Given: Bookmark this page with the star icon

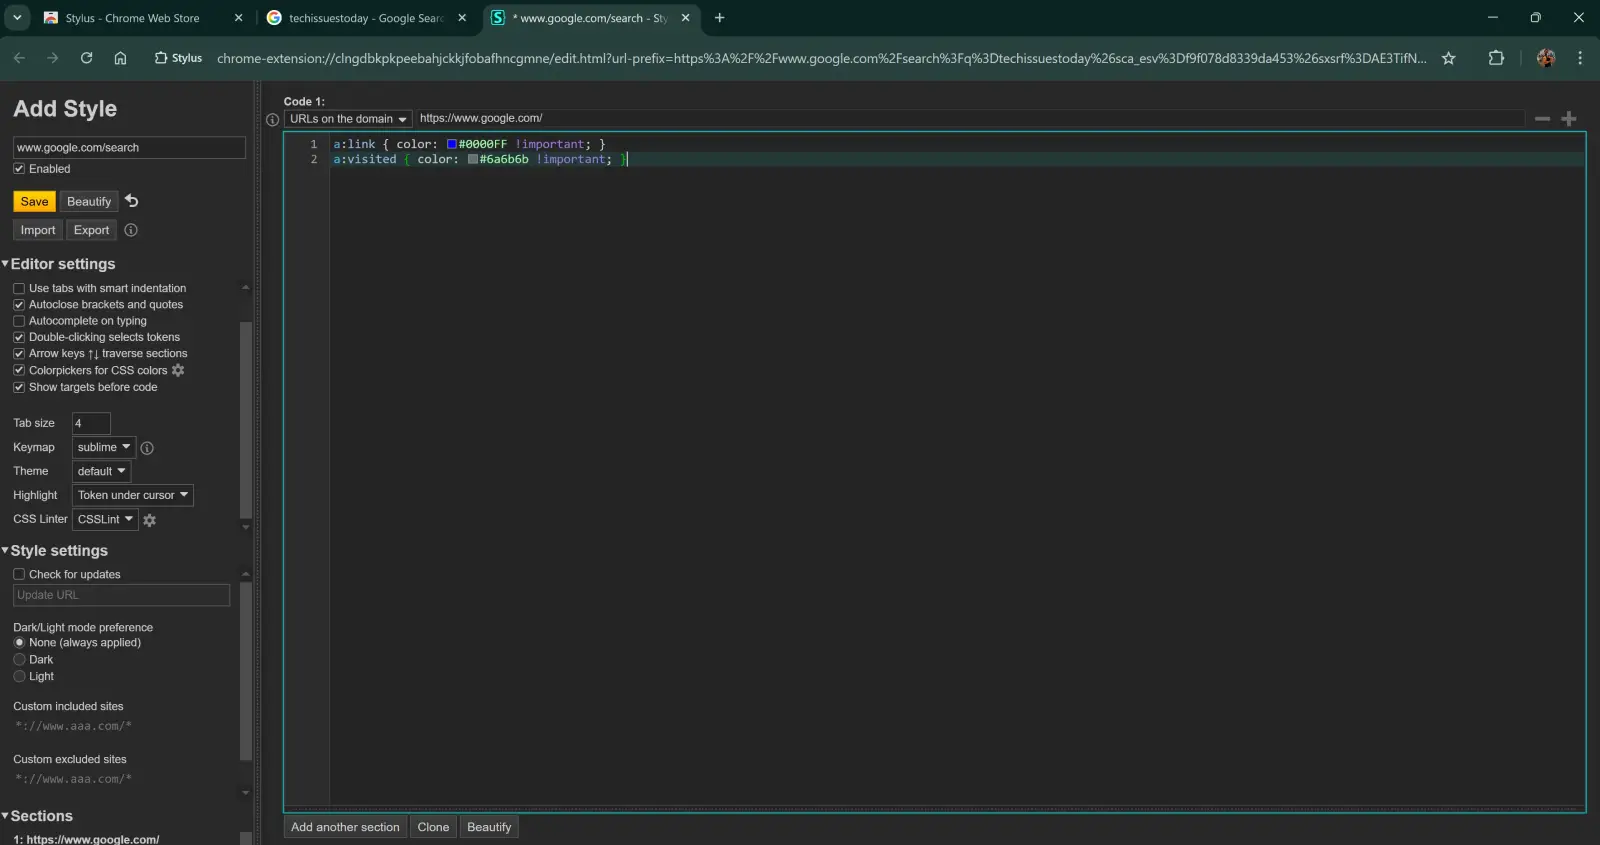Looking at the screenshot, I should click(x=1448, y=58).
